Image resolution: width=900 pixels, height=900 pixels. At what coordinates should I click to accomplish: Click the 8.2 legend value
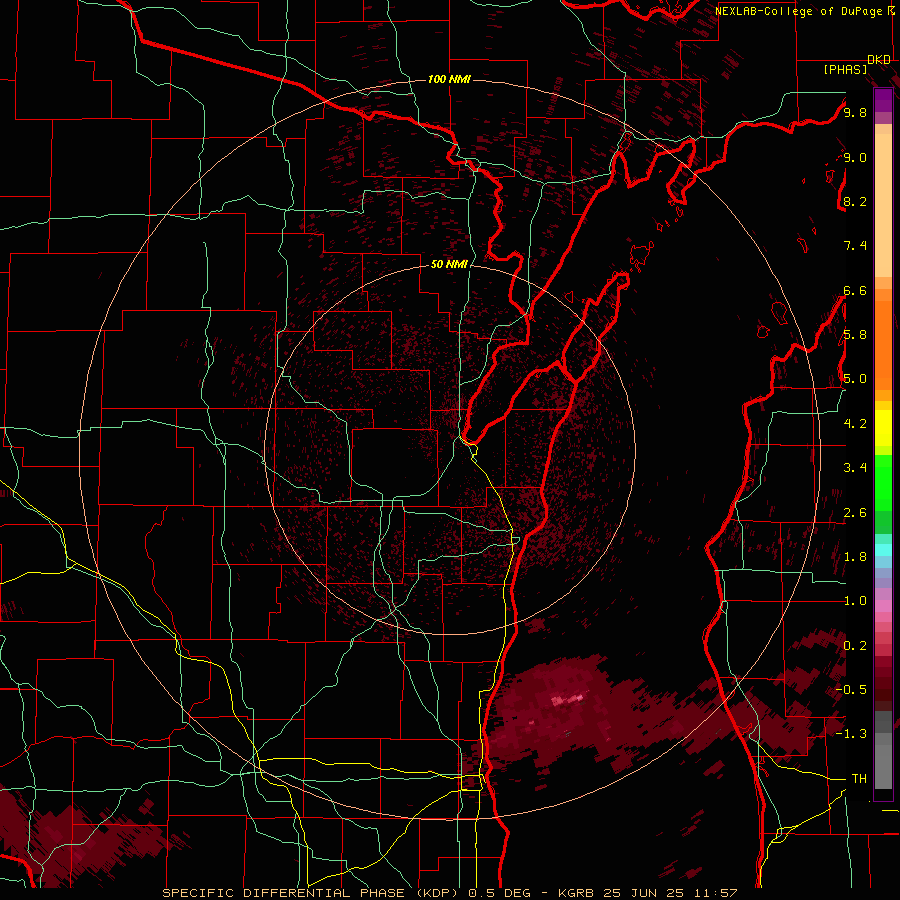click(x=855, y=201)
